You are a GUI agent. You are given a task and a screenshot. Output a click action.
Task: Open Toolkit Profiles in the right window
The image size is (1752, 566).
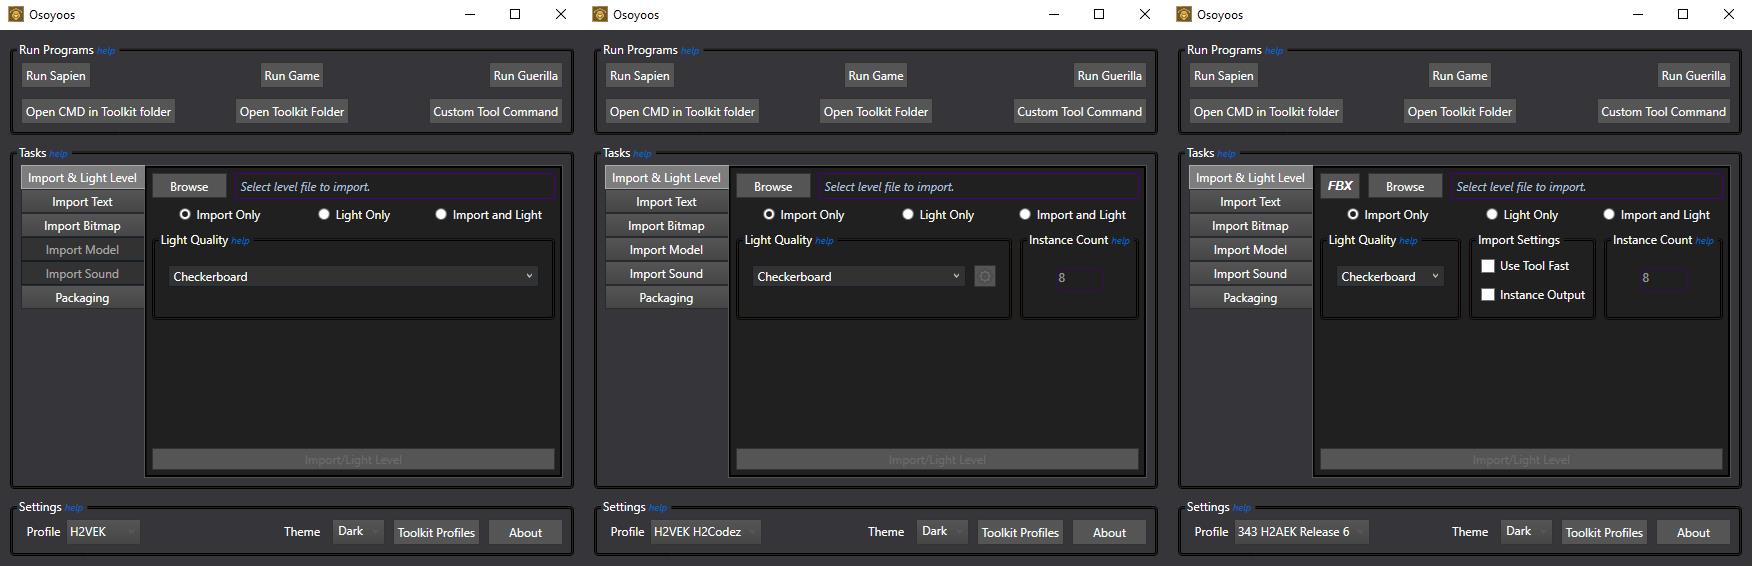point(1604,533)
